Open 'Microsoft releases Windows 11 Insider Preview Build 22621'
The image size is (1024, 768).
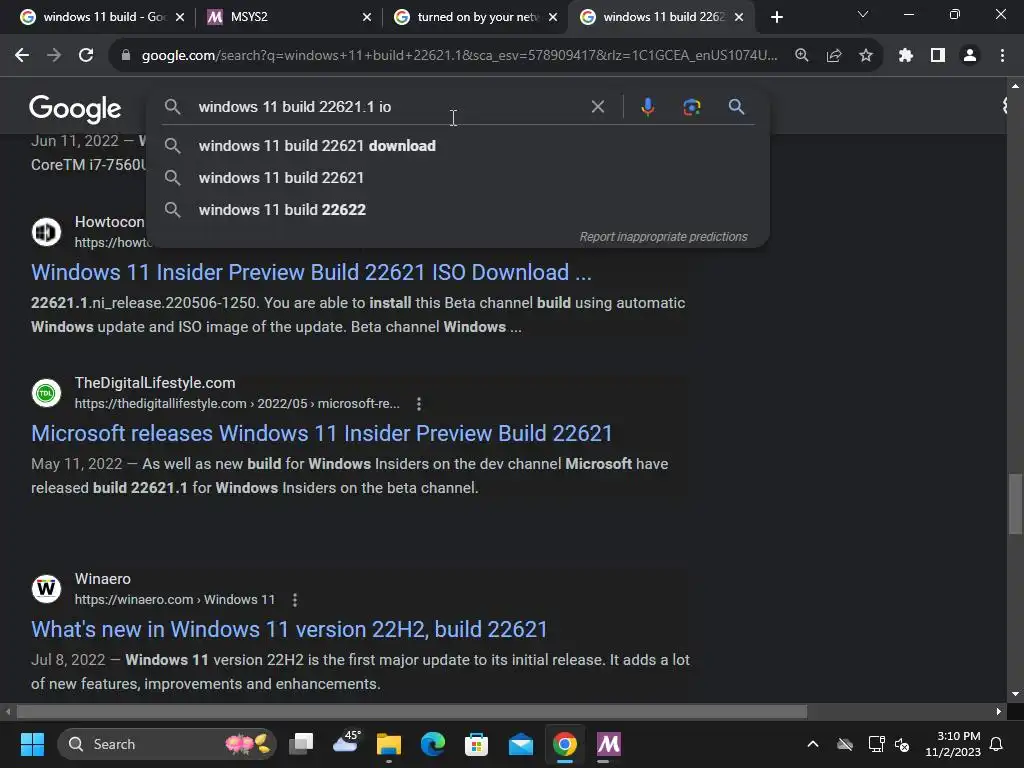tap(322, 433)
